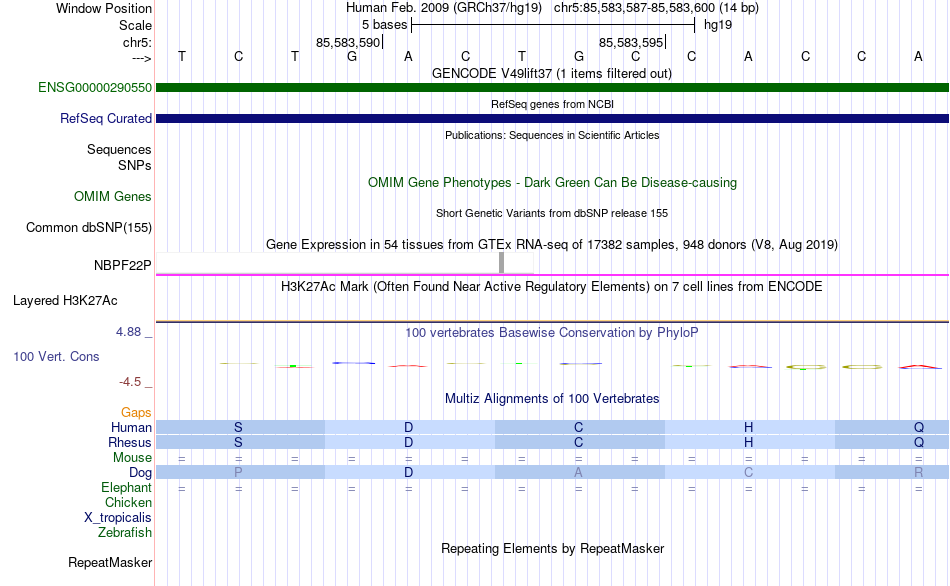
Task: Click the 85,583,590 position marker
Action: click(348, 42)
